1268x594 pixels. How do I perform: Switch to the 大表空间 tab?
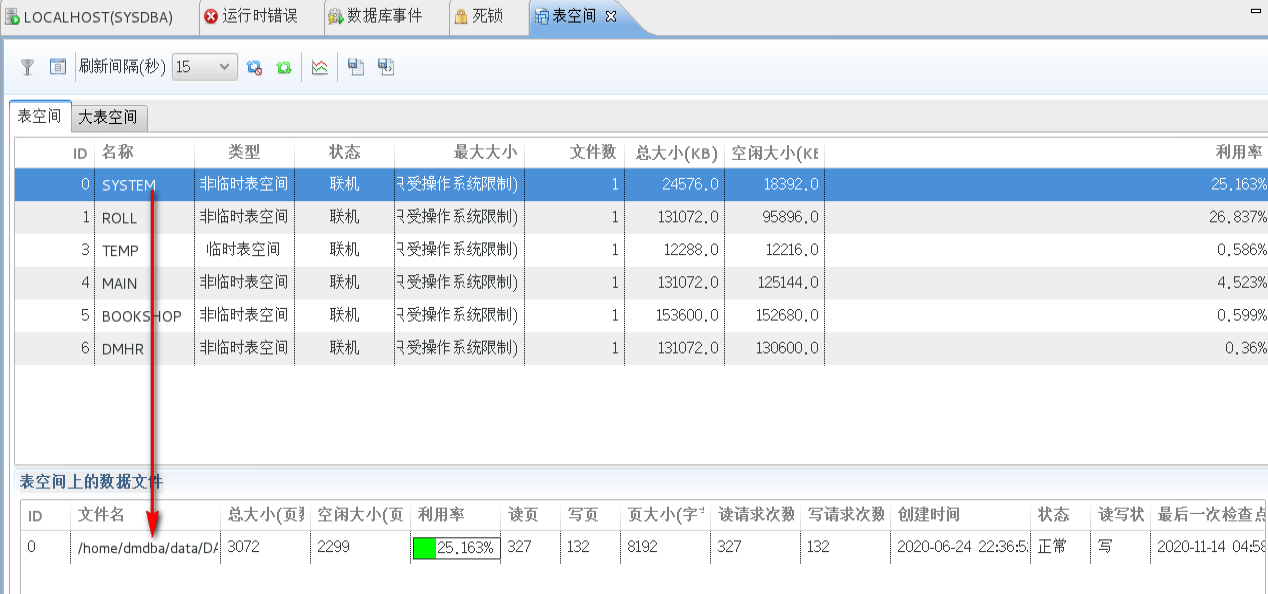110,117
